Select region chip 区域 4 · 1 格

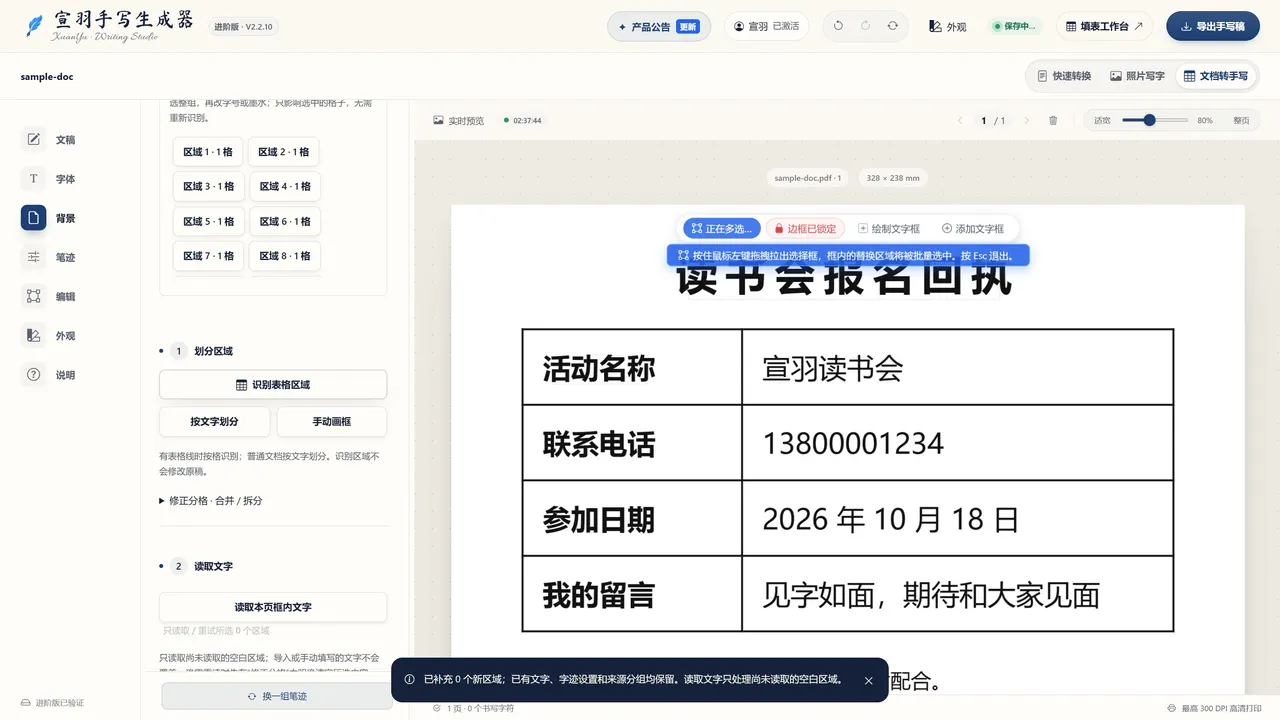click(x=284, y=186)
